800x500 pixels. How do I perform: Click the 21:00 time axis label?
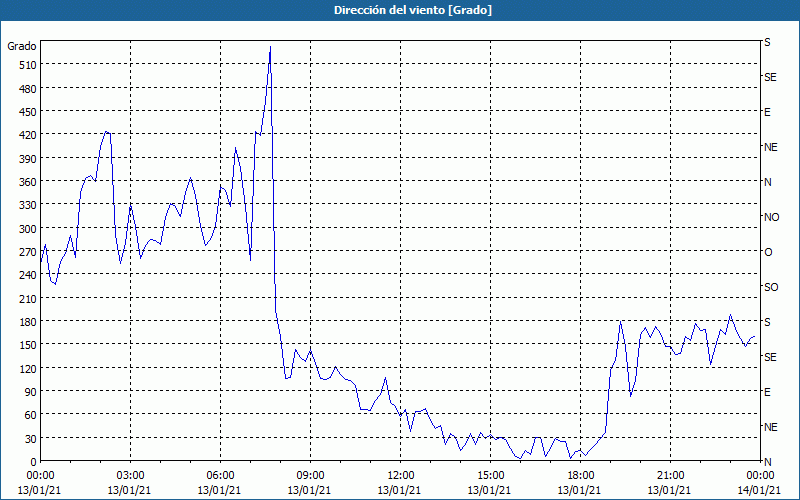(x=670, y=476)
